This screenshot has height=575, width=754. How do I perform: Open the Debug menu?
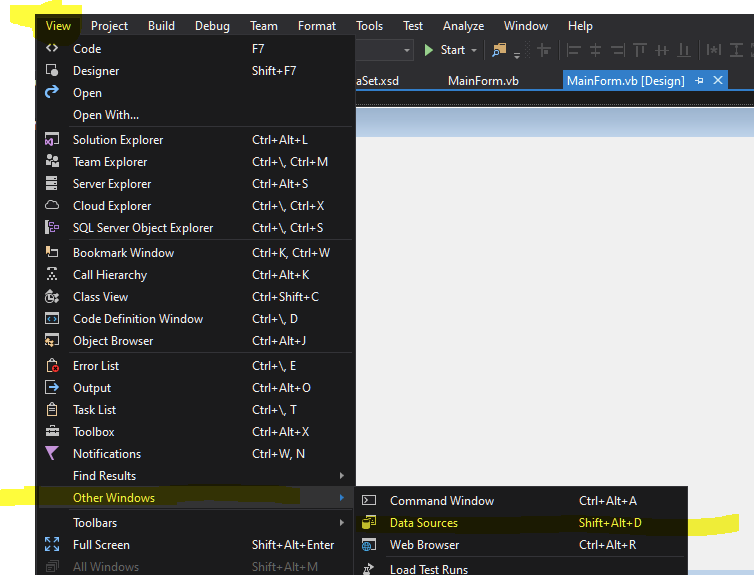(212, 26)
